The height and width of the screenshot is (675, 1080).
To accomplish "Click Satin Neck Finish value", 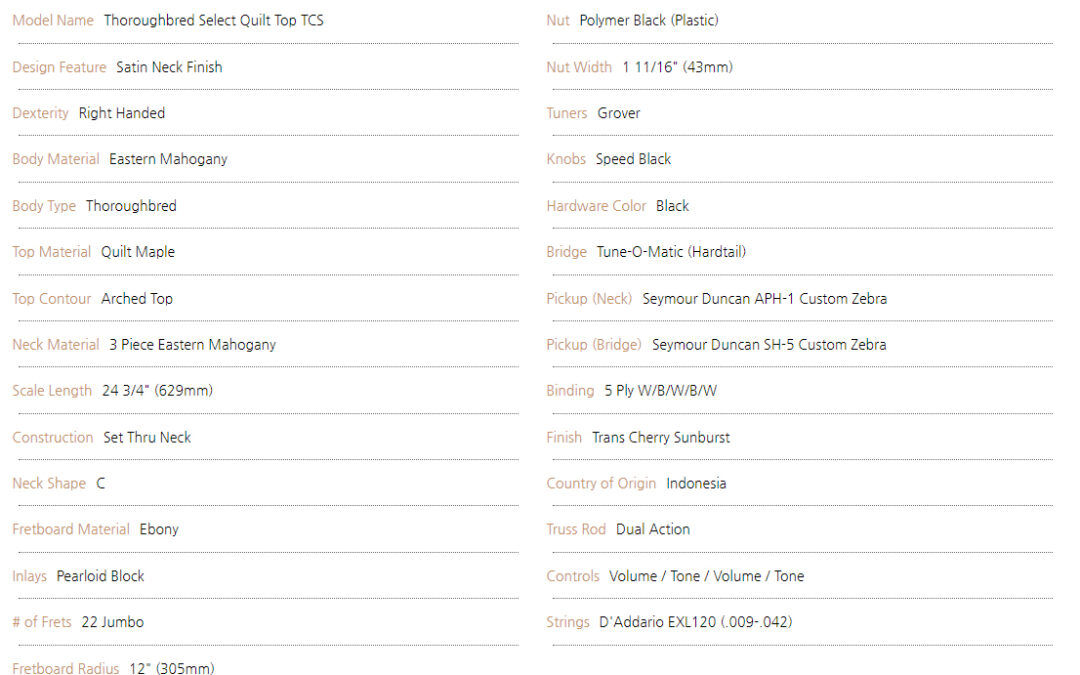I will (x=169, y=67).
